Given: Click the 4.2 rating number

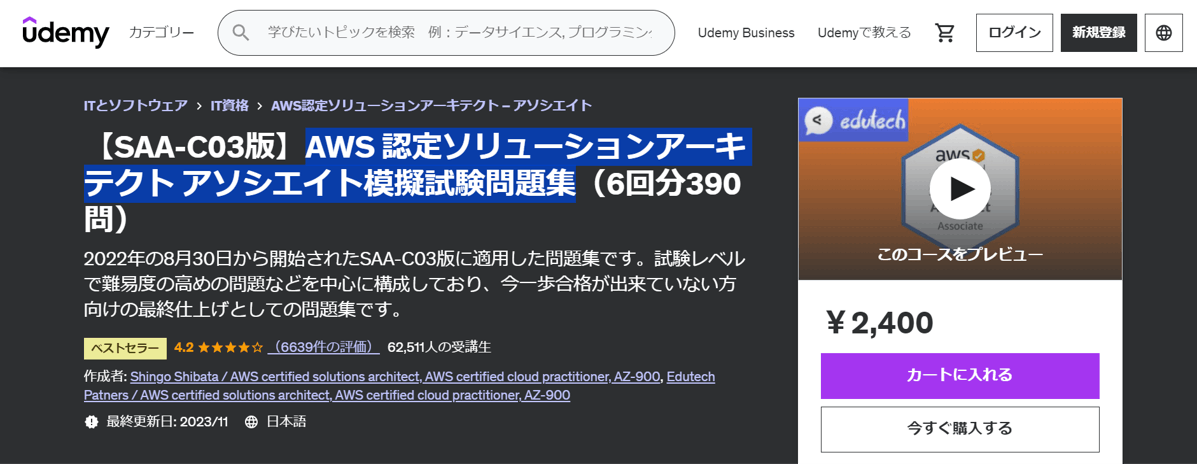Looking at the screenshot, I should 183,347.
